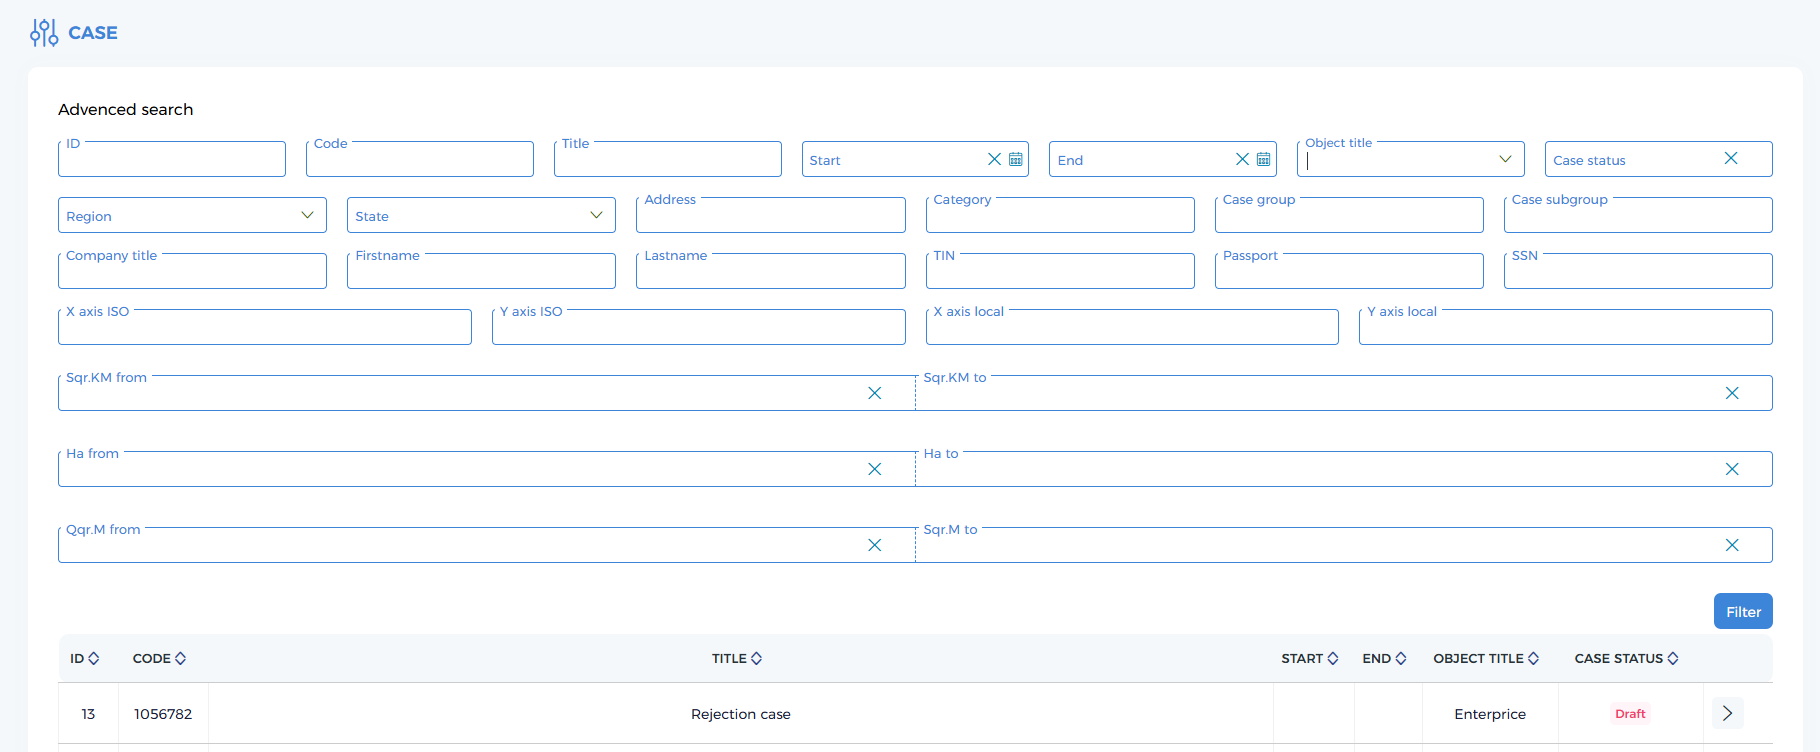
Task: Clear the Case status field
Action: tap(1731, 158)
